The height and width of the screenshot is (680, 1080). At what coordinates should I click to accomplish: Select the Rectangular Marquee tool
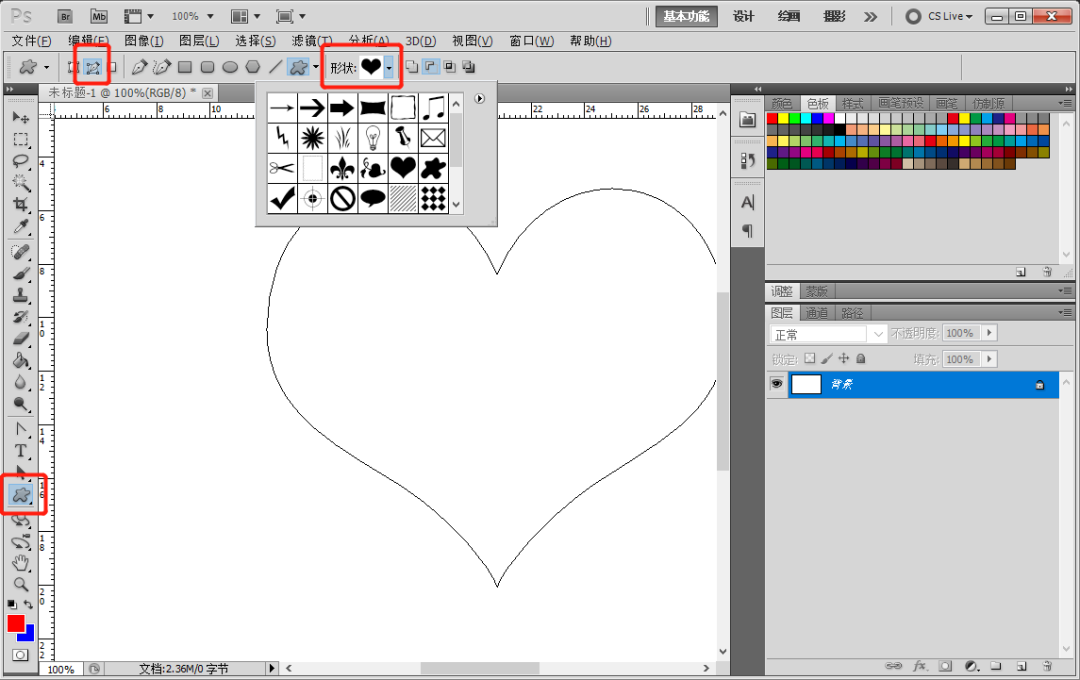(21, 139)
